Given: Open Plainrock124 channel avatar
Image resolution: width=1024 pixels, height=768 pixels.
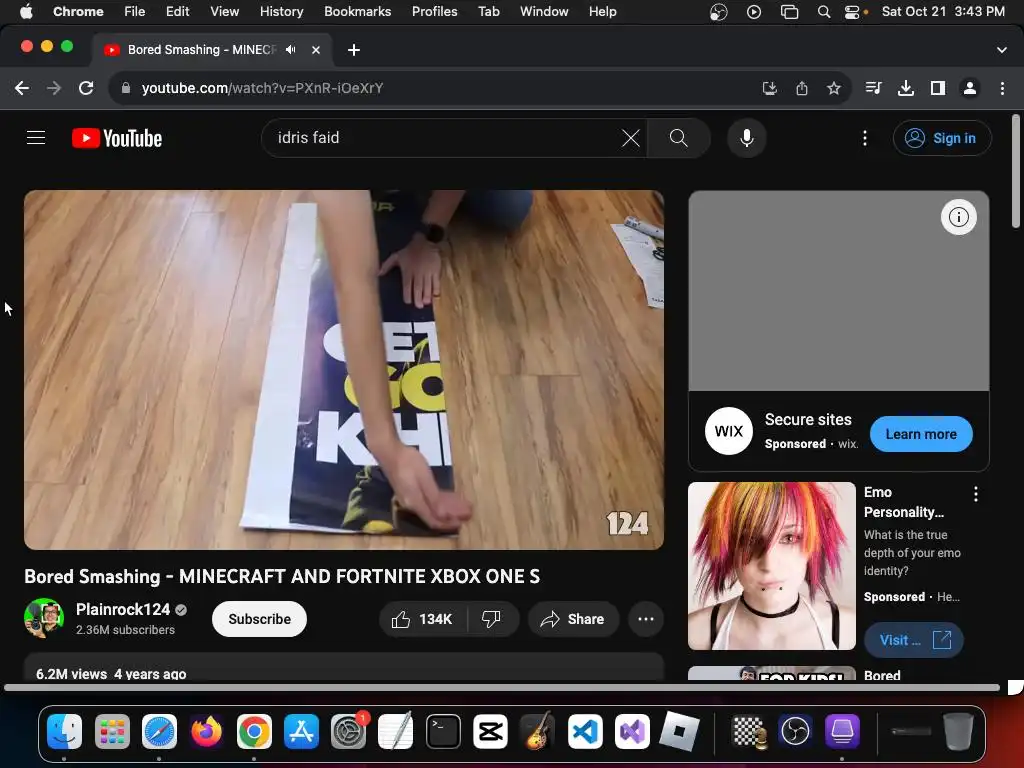Looking at the screenshot, I should point(44,618).
